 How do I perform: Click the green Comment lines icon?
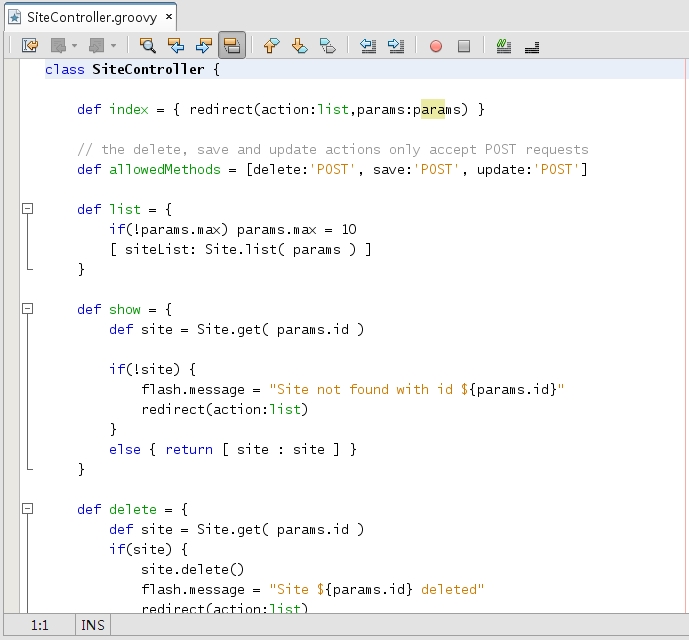(504, 45)
